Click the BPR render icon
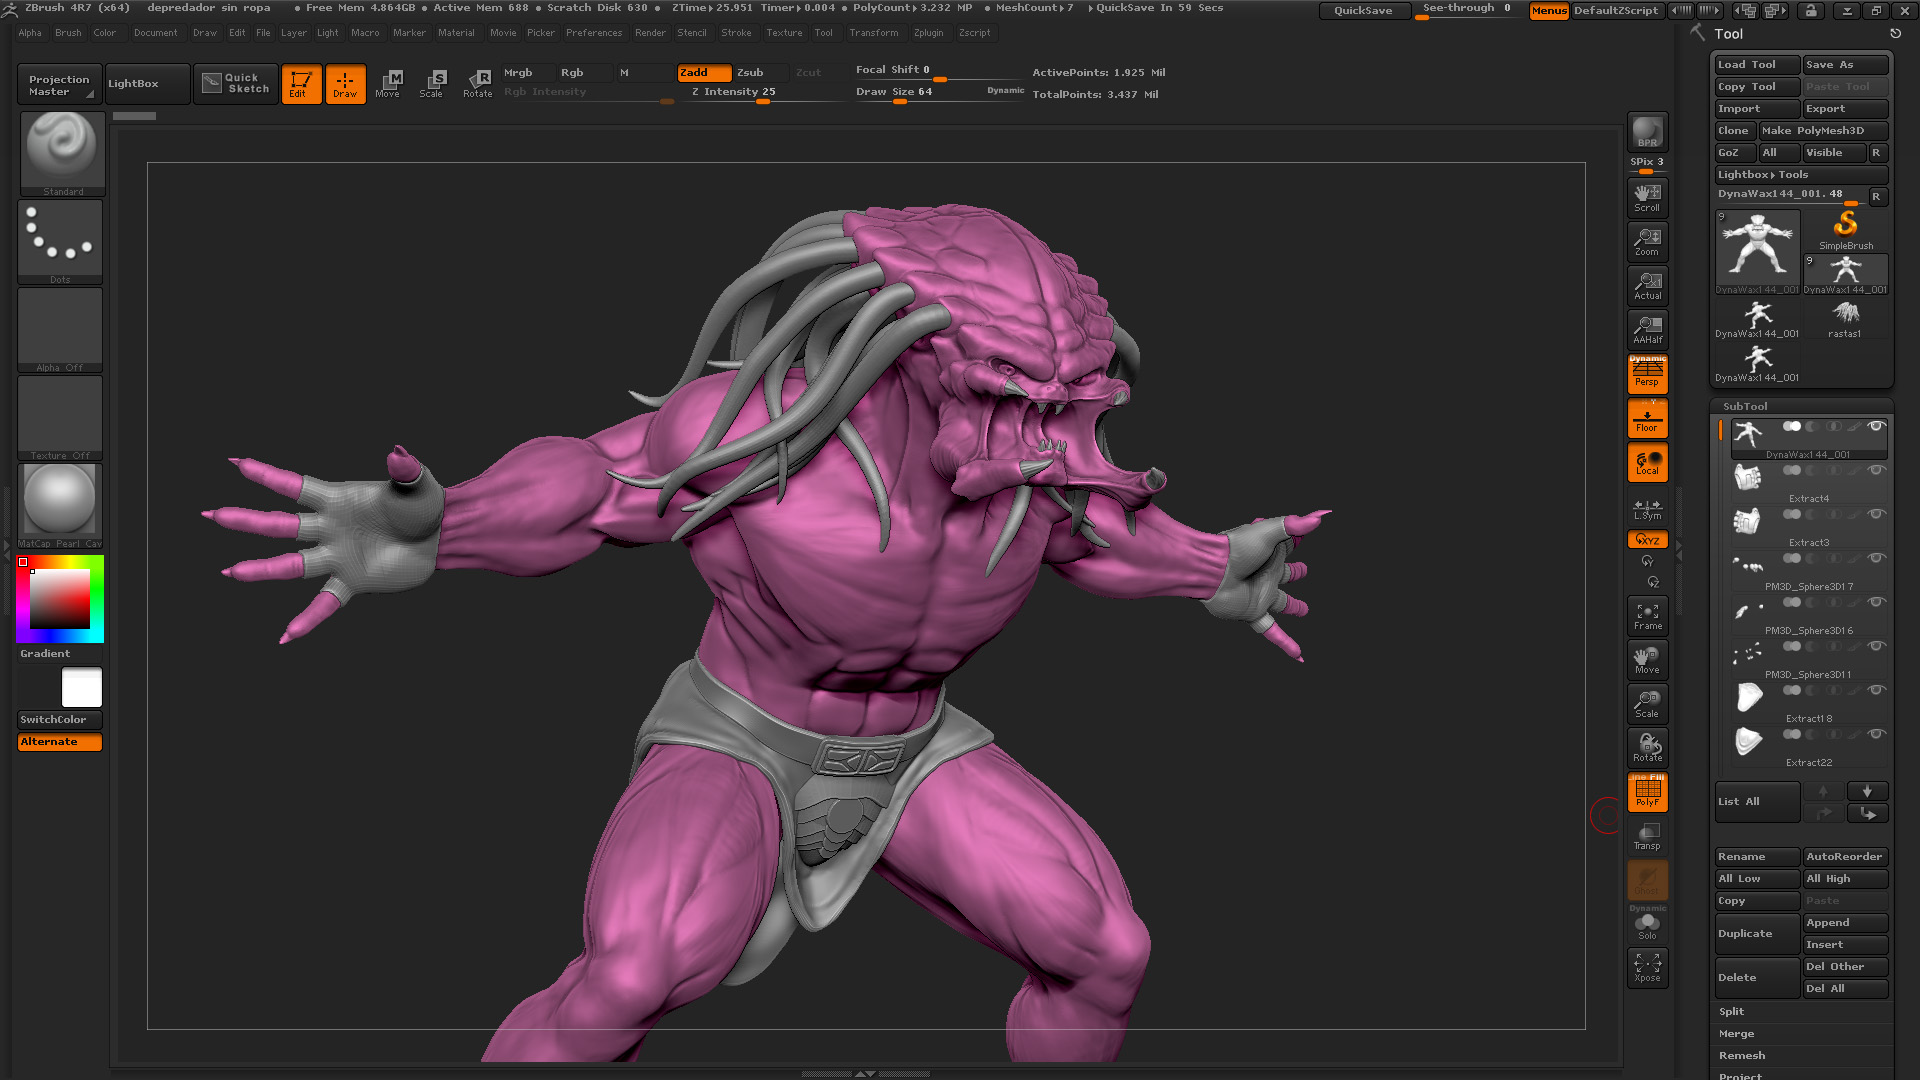Image resolution: width=1920 pixels, height=1080 pixels. [x=1647, y=132]
